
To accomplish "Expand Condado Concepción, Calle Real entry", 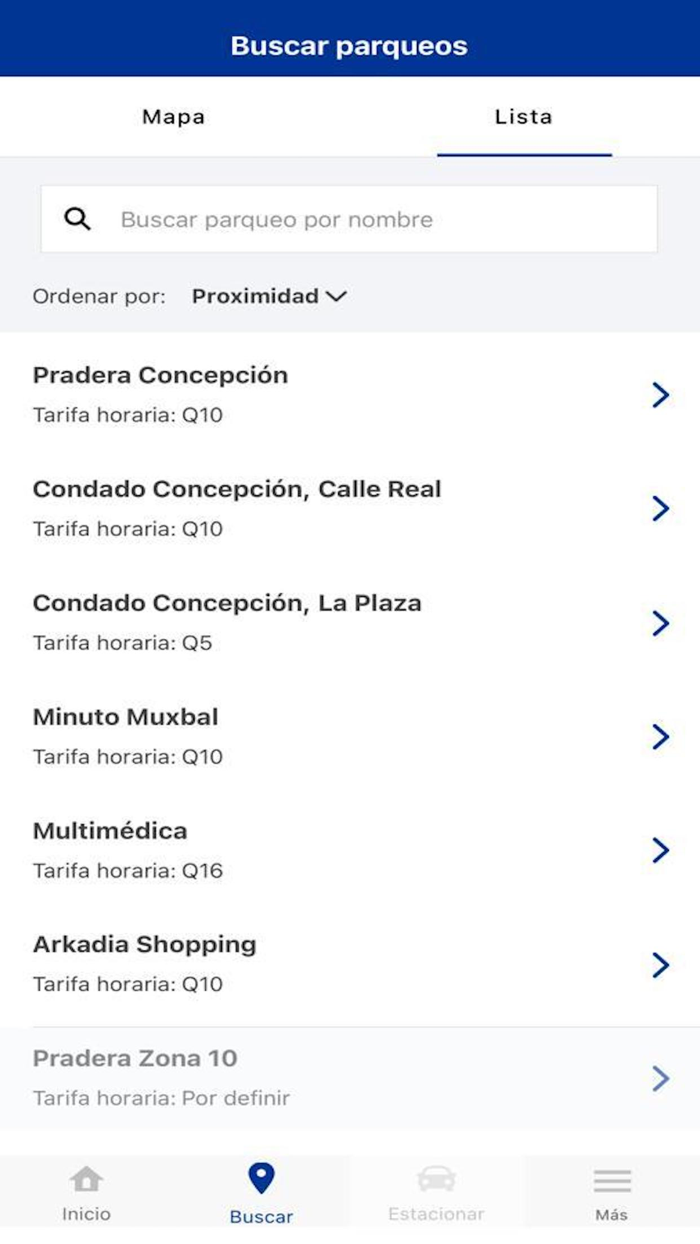I will click(x=238, y=489).
